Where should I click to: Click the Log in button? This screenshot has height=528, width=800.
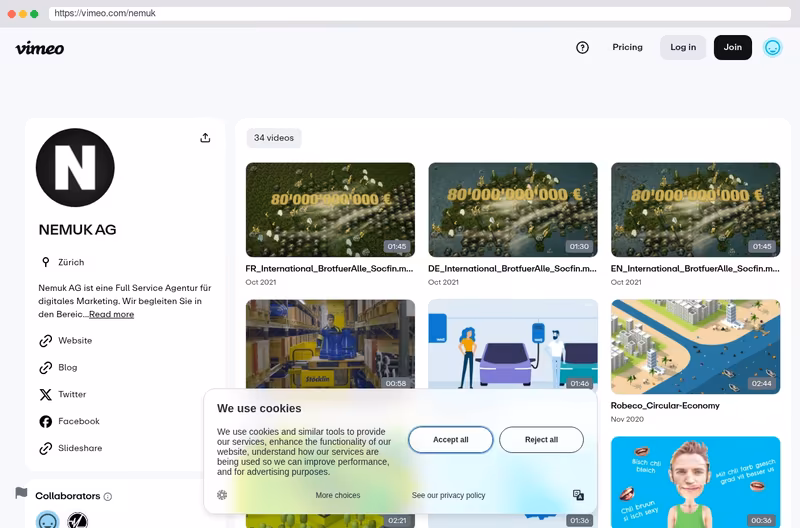(683, 47)
